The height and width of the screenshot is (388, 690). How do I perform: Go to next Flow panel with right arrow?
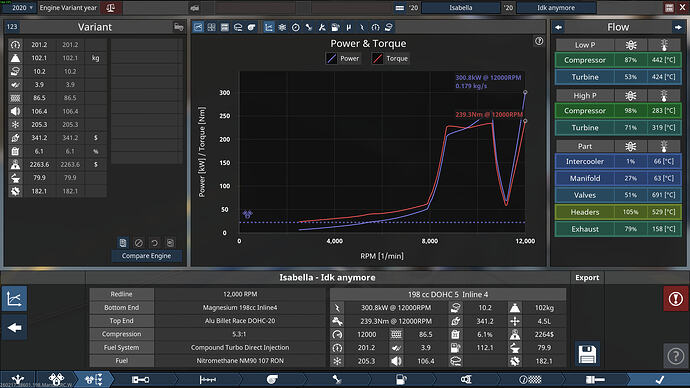click(x=678, y=27)
